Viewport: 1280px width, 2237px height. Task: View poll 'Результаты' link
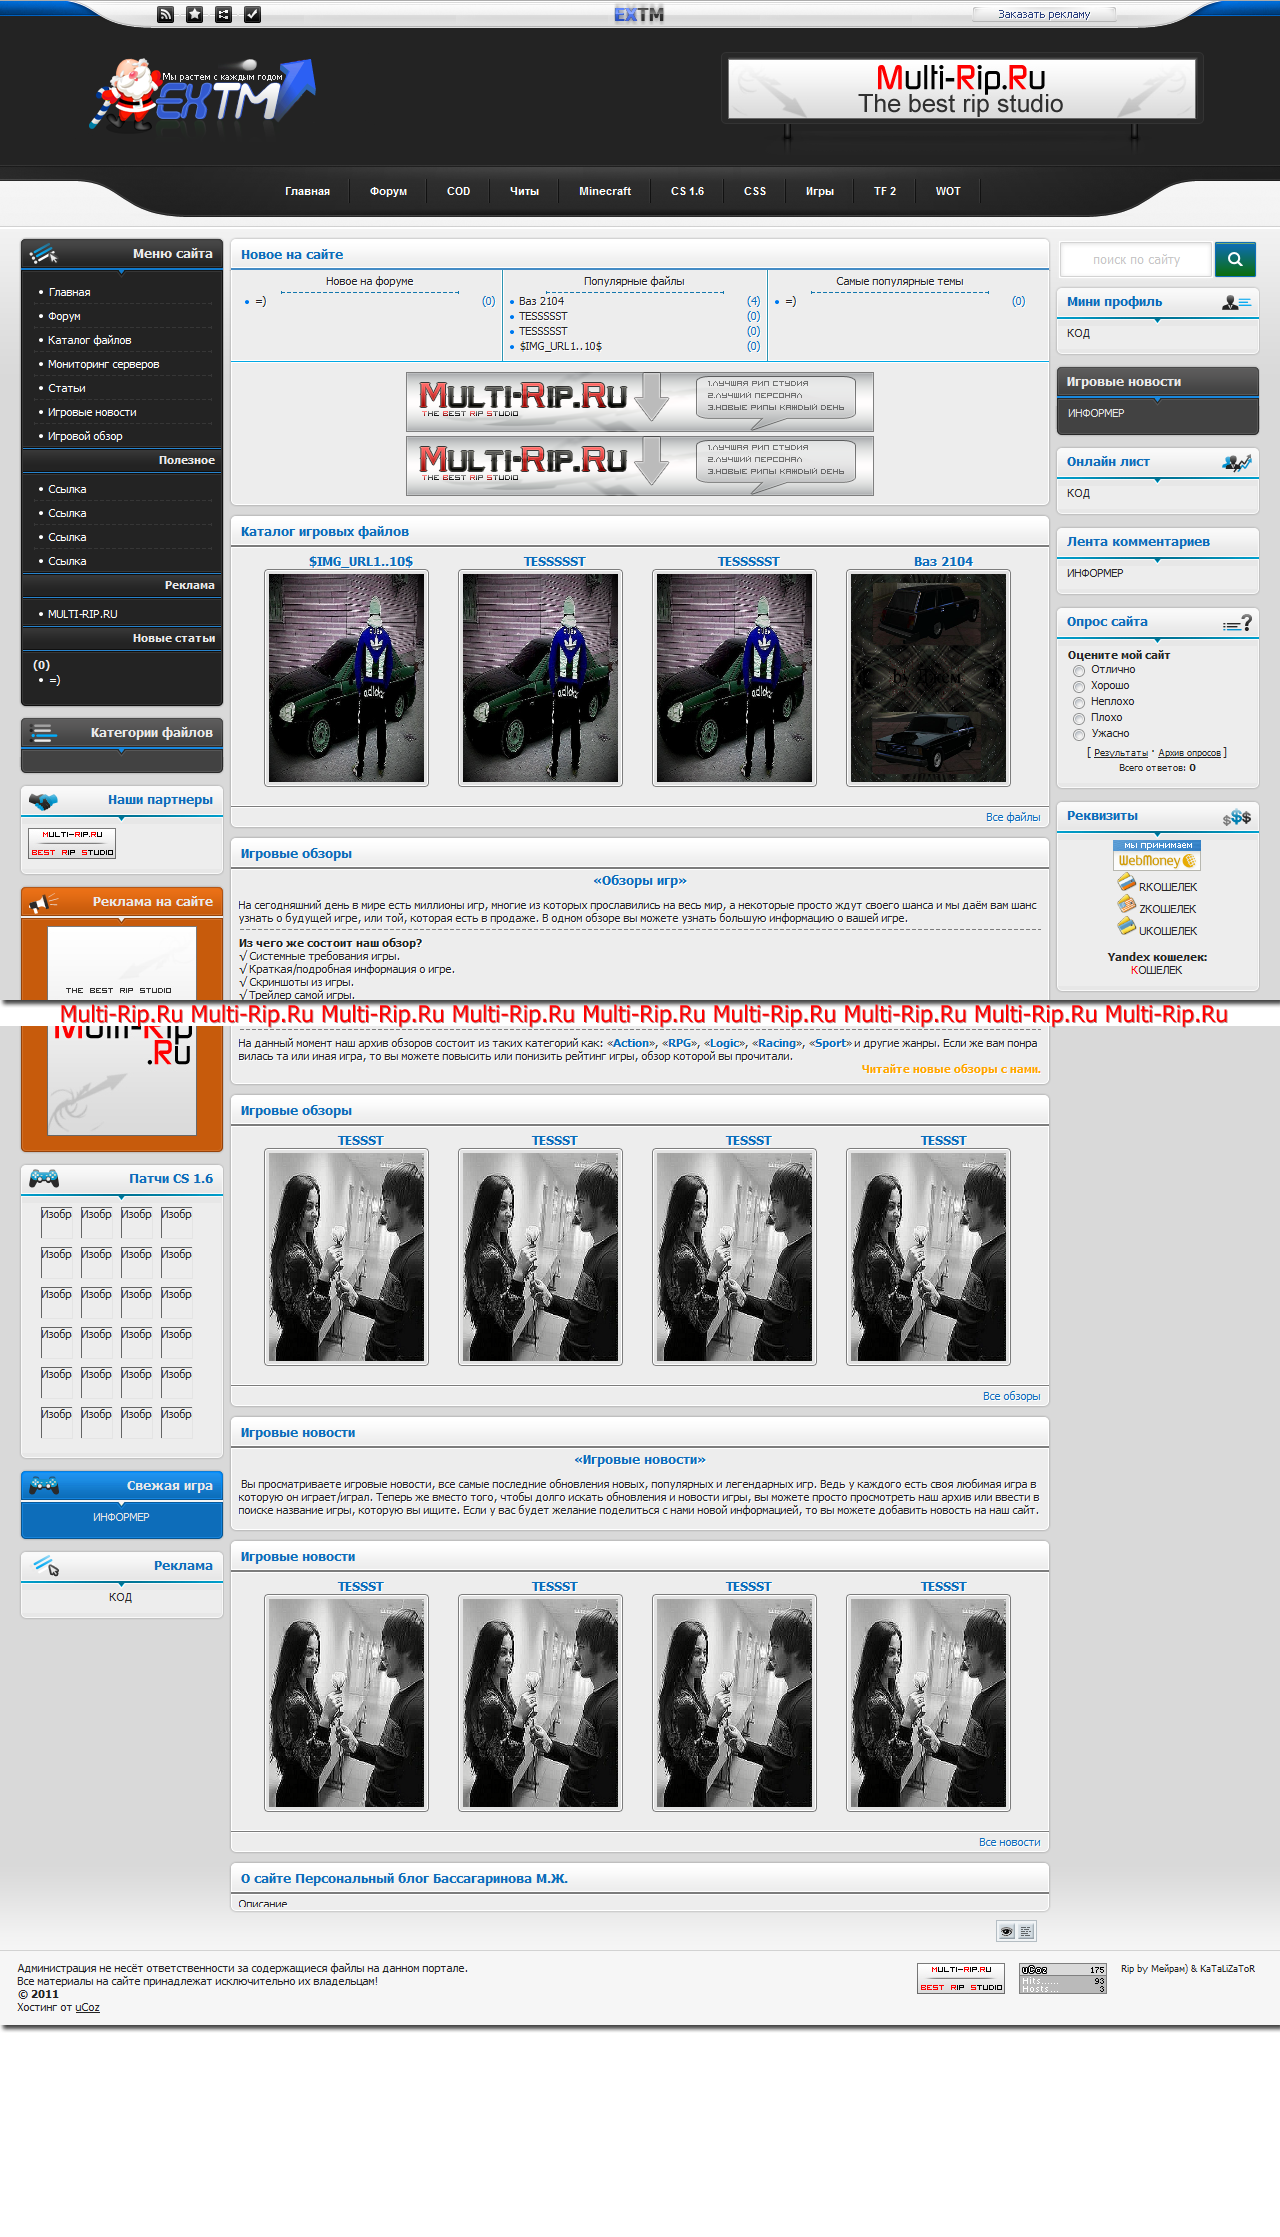click(1120, 753)
